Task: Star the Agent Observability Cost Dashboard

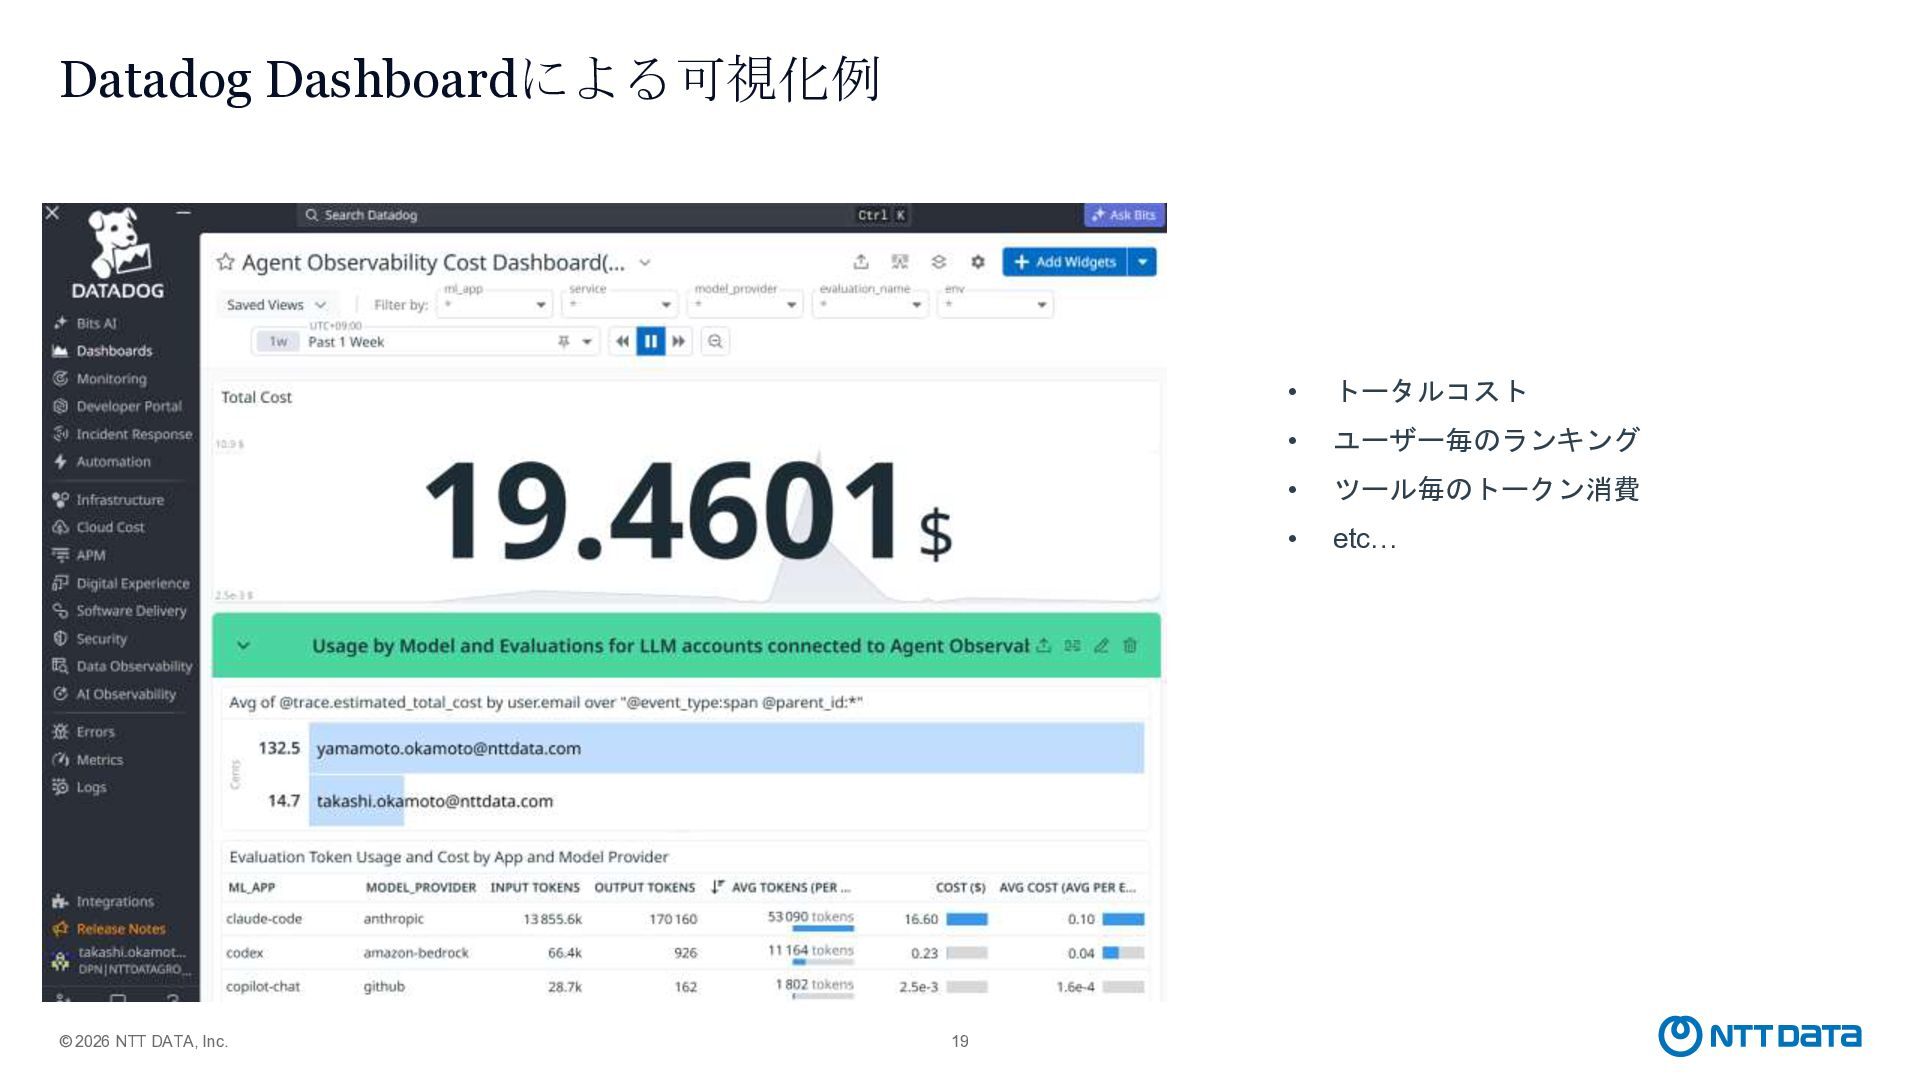Action: click(x=225, y=262)
